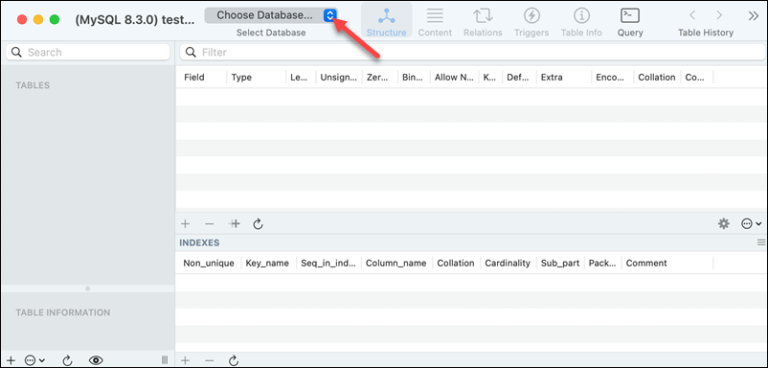Image resolution: width=768 pixels, height=368 pixels.
Task: Refresh the fields structure list
Action: tap(258, 224)
